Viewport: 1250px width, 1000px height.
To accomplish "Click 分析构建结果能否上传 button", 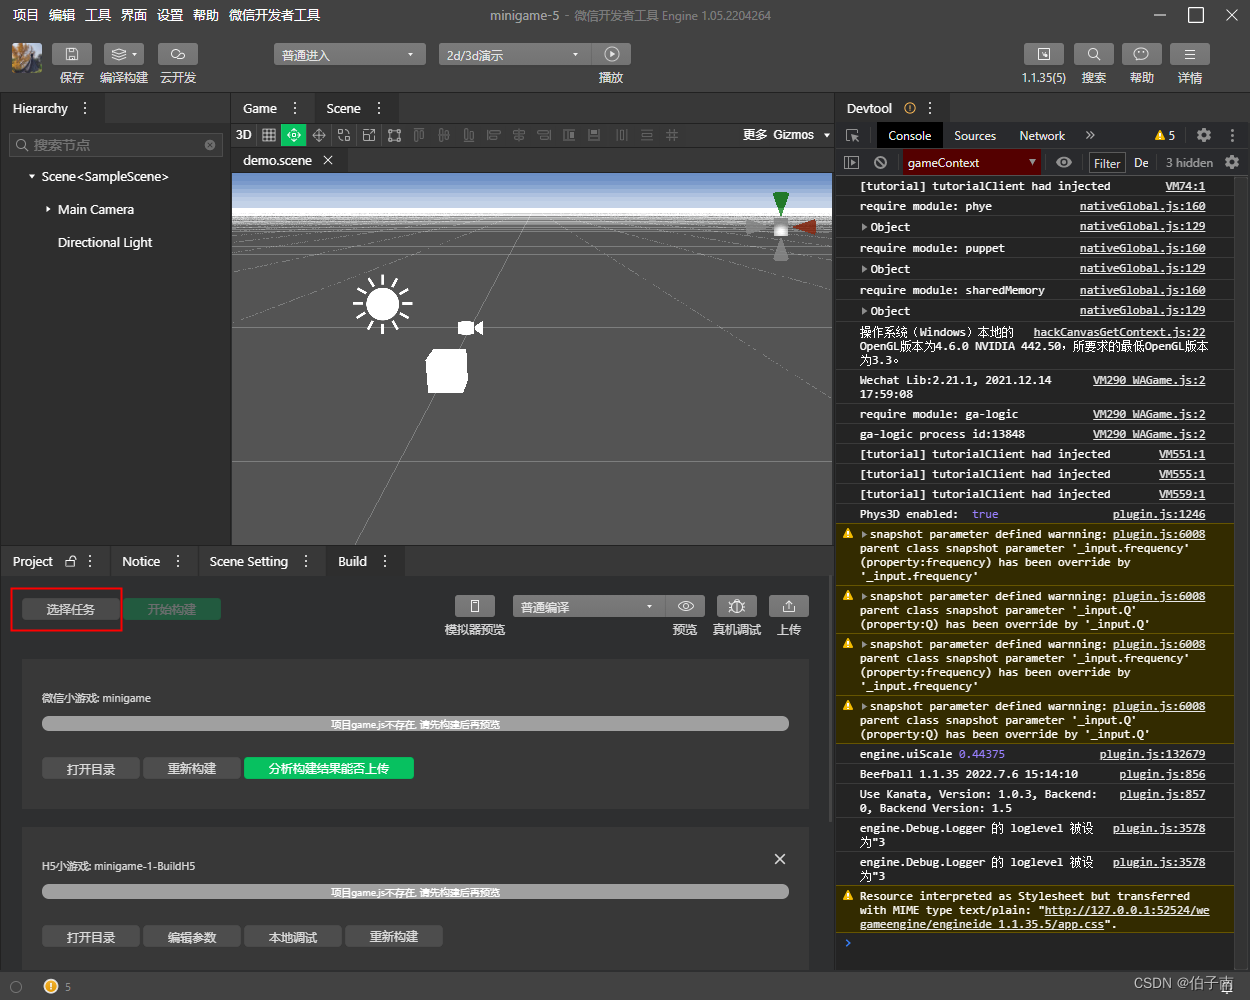I will (329, 768).
